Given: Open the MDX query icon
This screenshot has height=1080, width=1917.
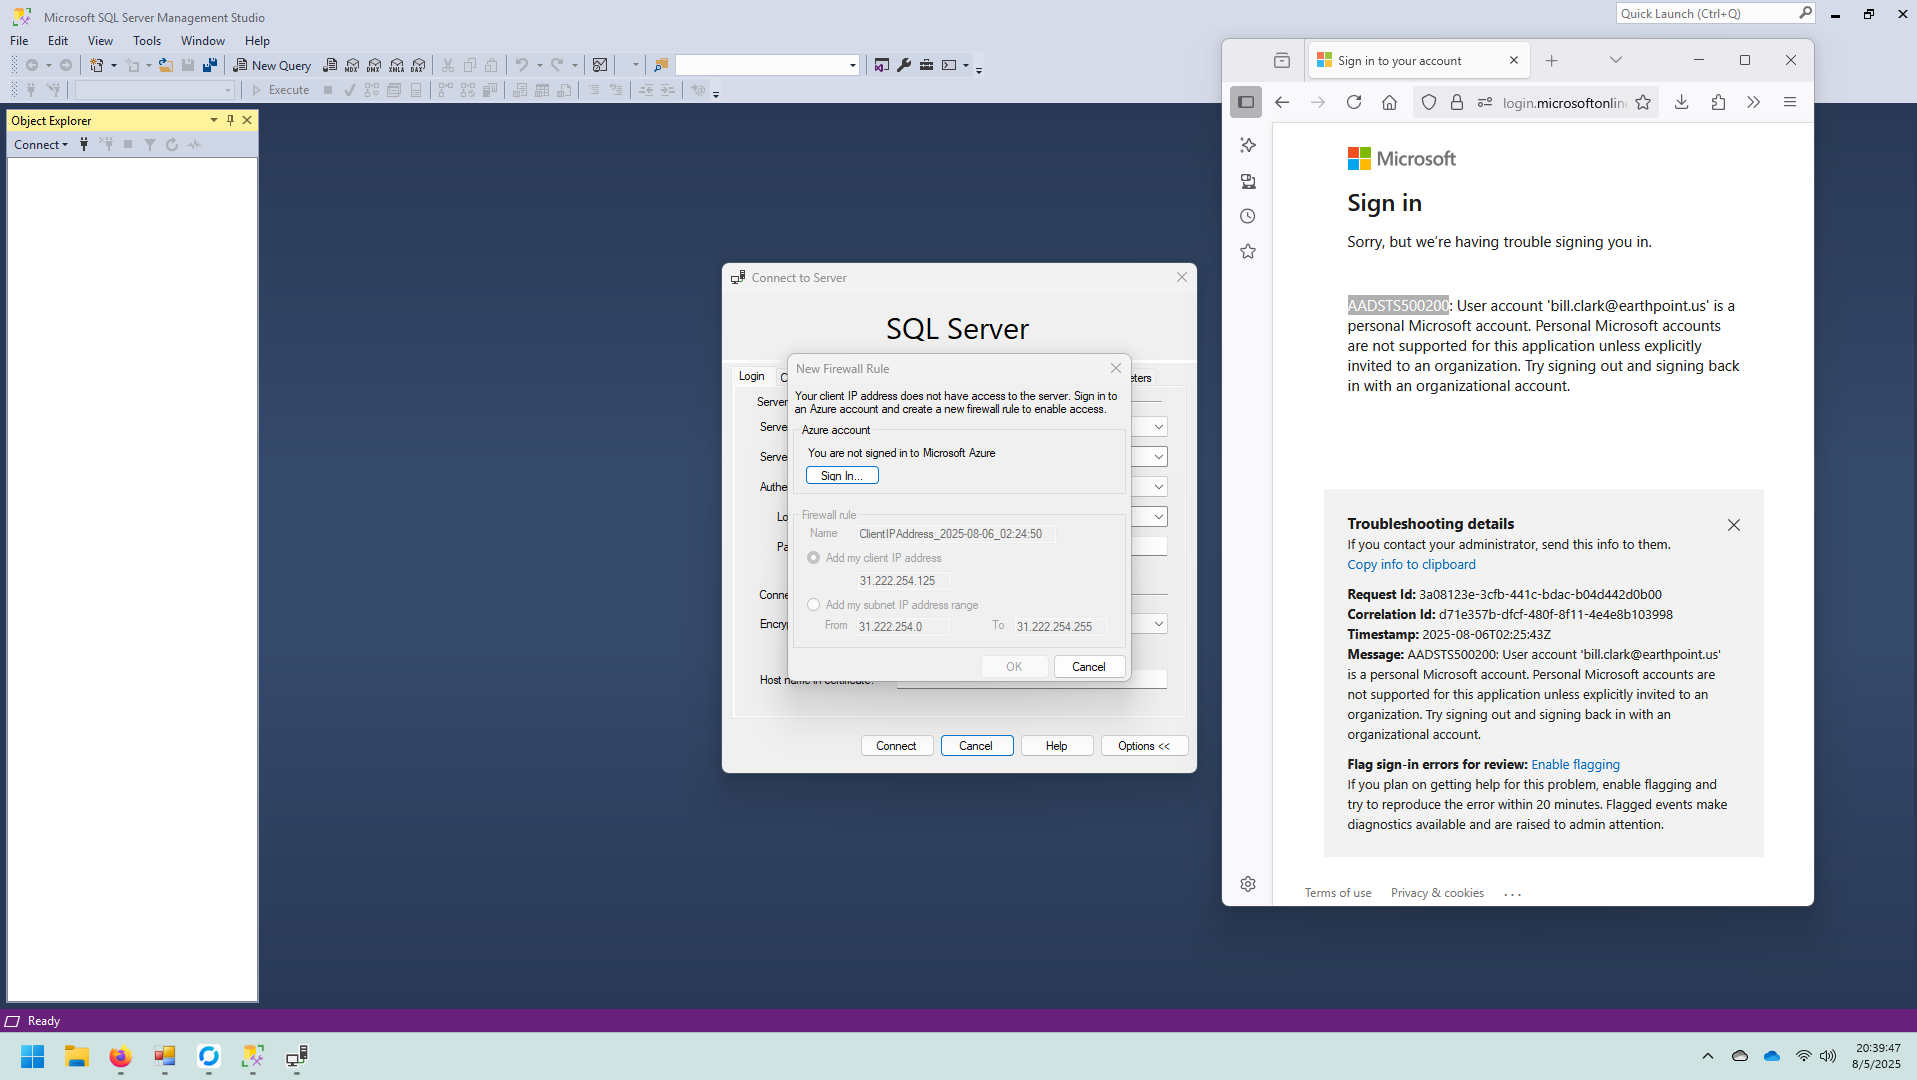Looking at the screenshot, I should pyautogui.click(x=352, y=65).
